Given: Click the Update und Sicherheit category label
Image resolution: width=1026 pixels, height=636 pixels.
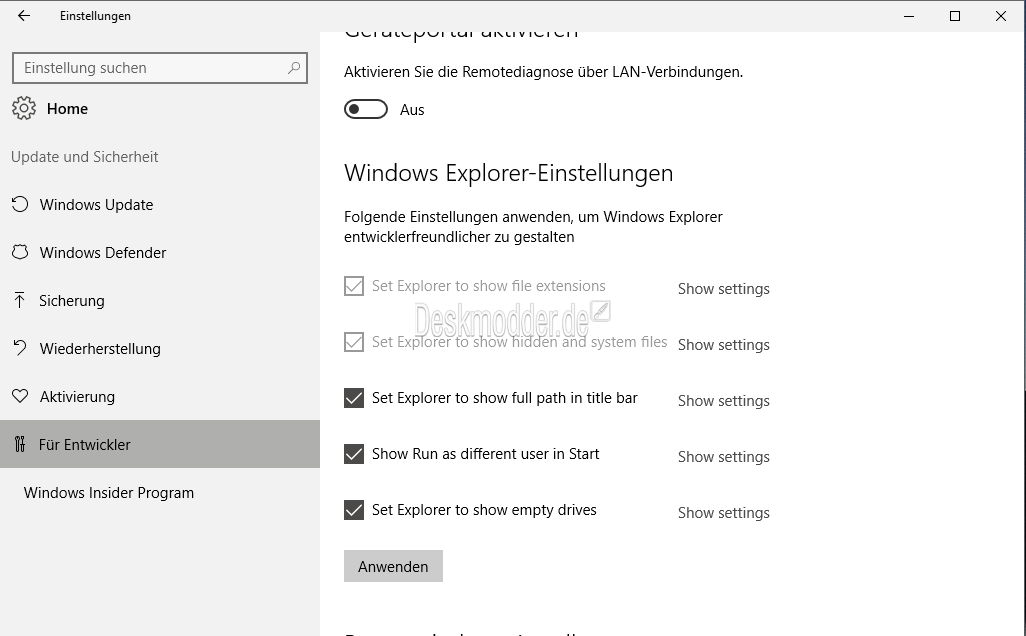Looking at the screenshot, I should click(84, 156).
